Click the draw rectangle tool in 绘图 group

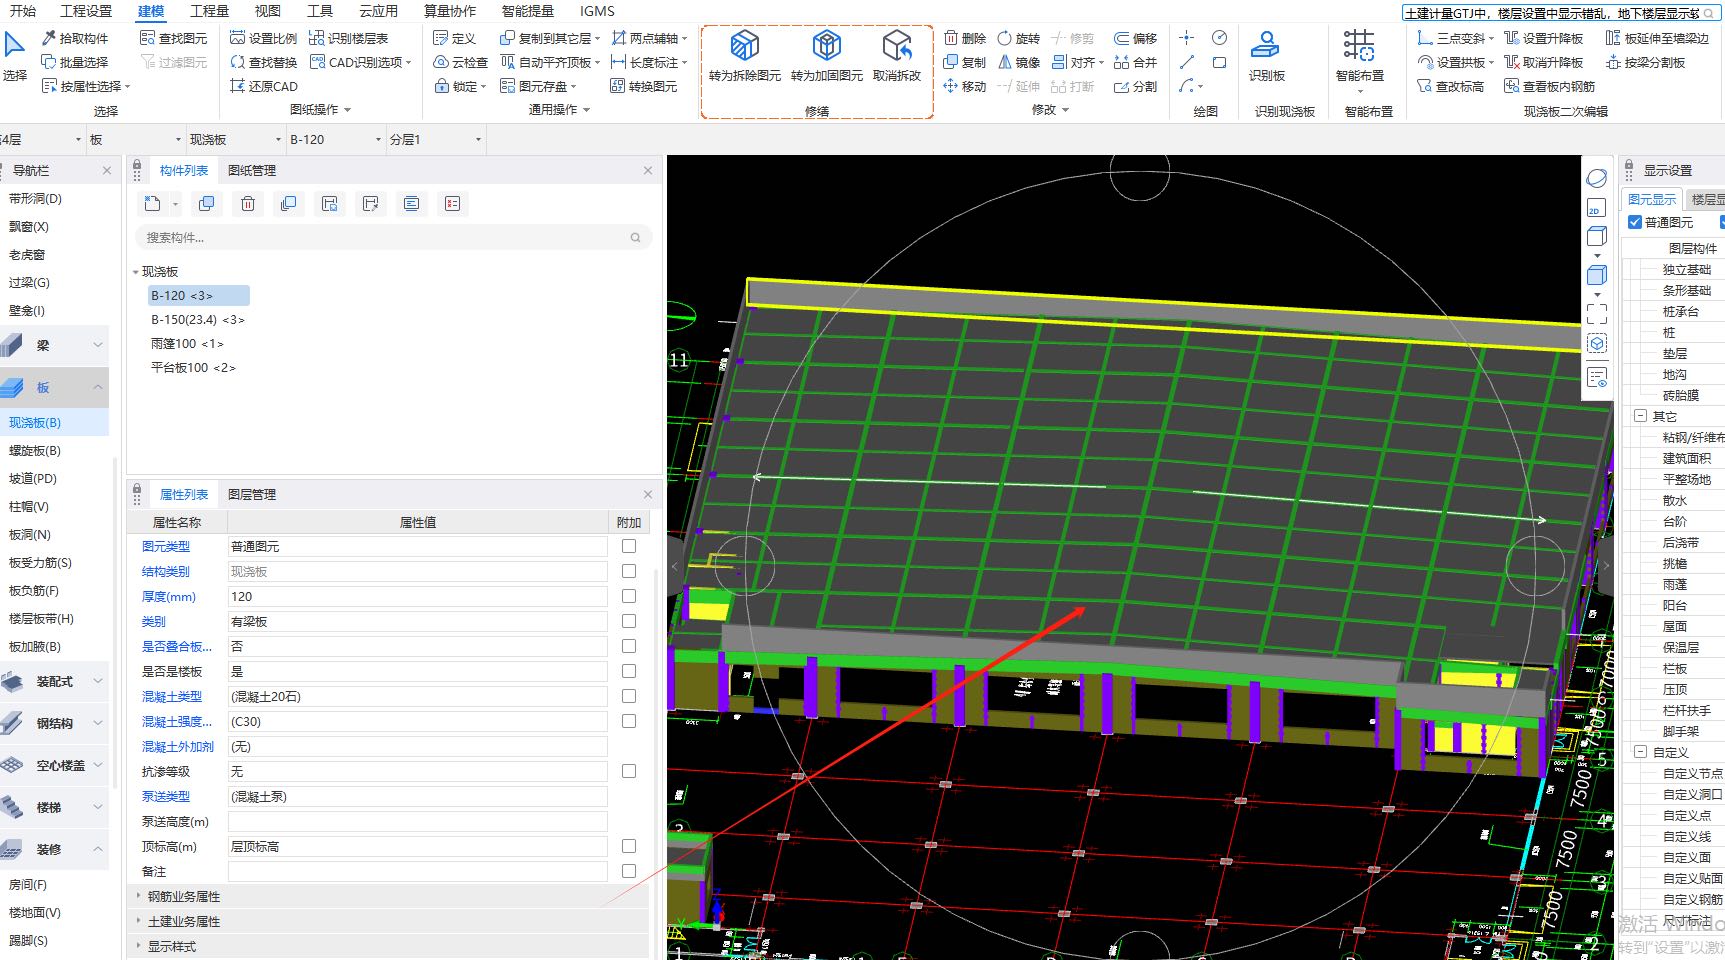click(1219, 62)
